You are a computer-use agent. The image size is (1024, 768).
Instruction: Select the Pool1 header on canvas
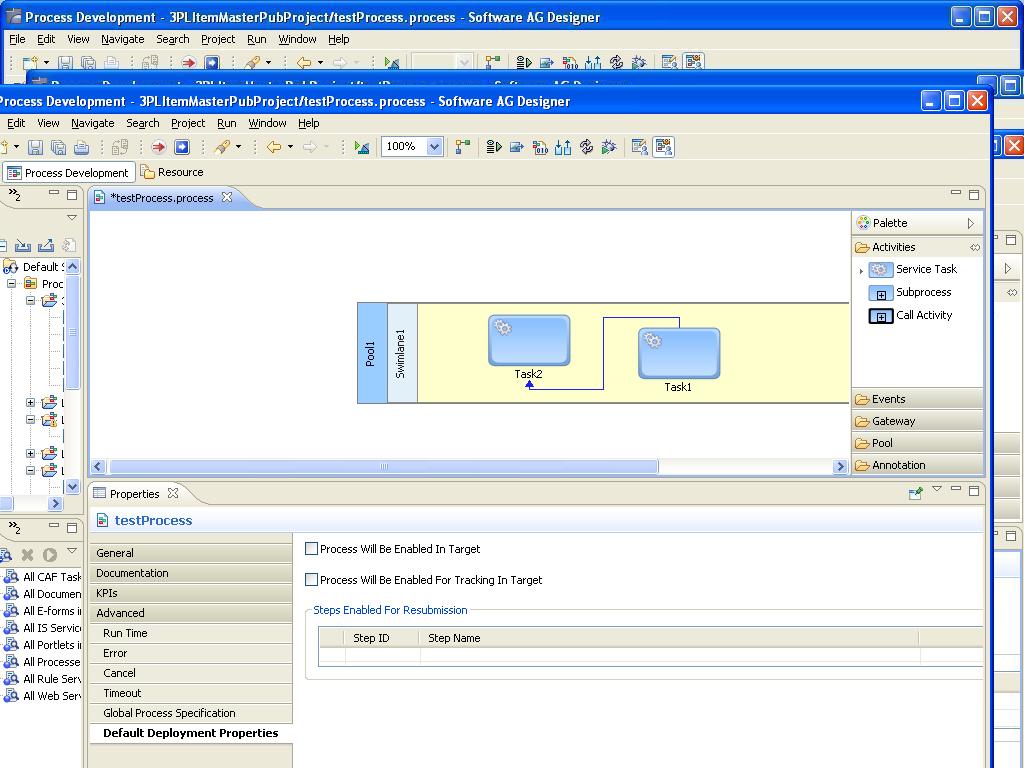tap(372, 353)
